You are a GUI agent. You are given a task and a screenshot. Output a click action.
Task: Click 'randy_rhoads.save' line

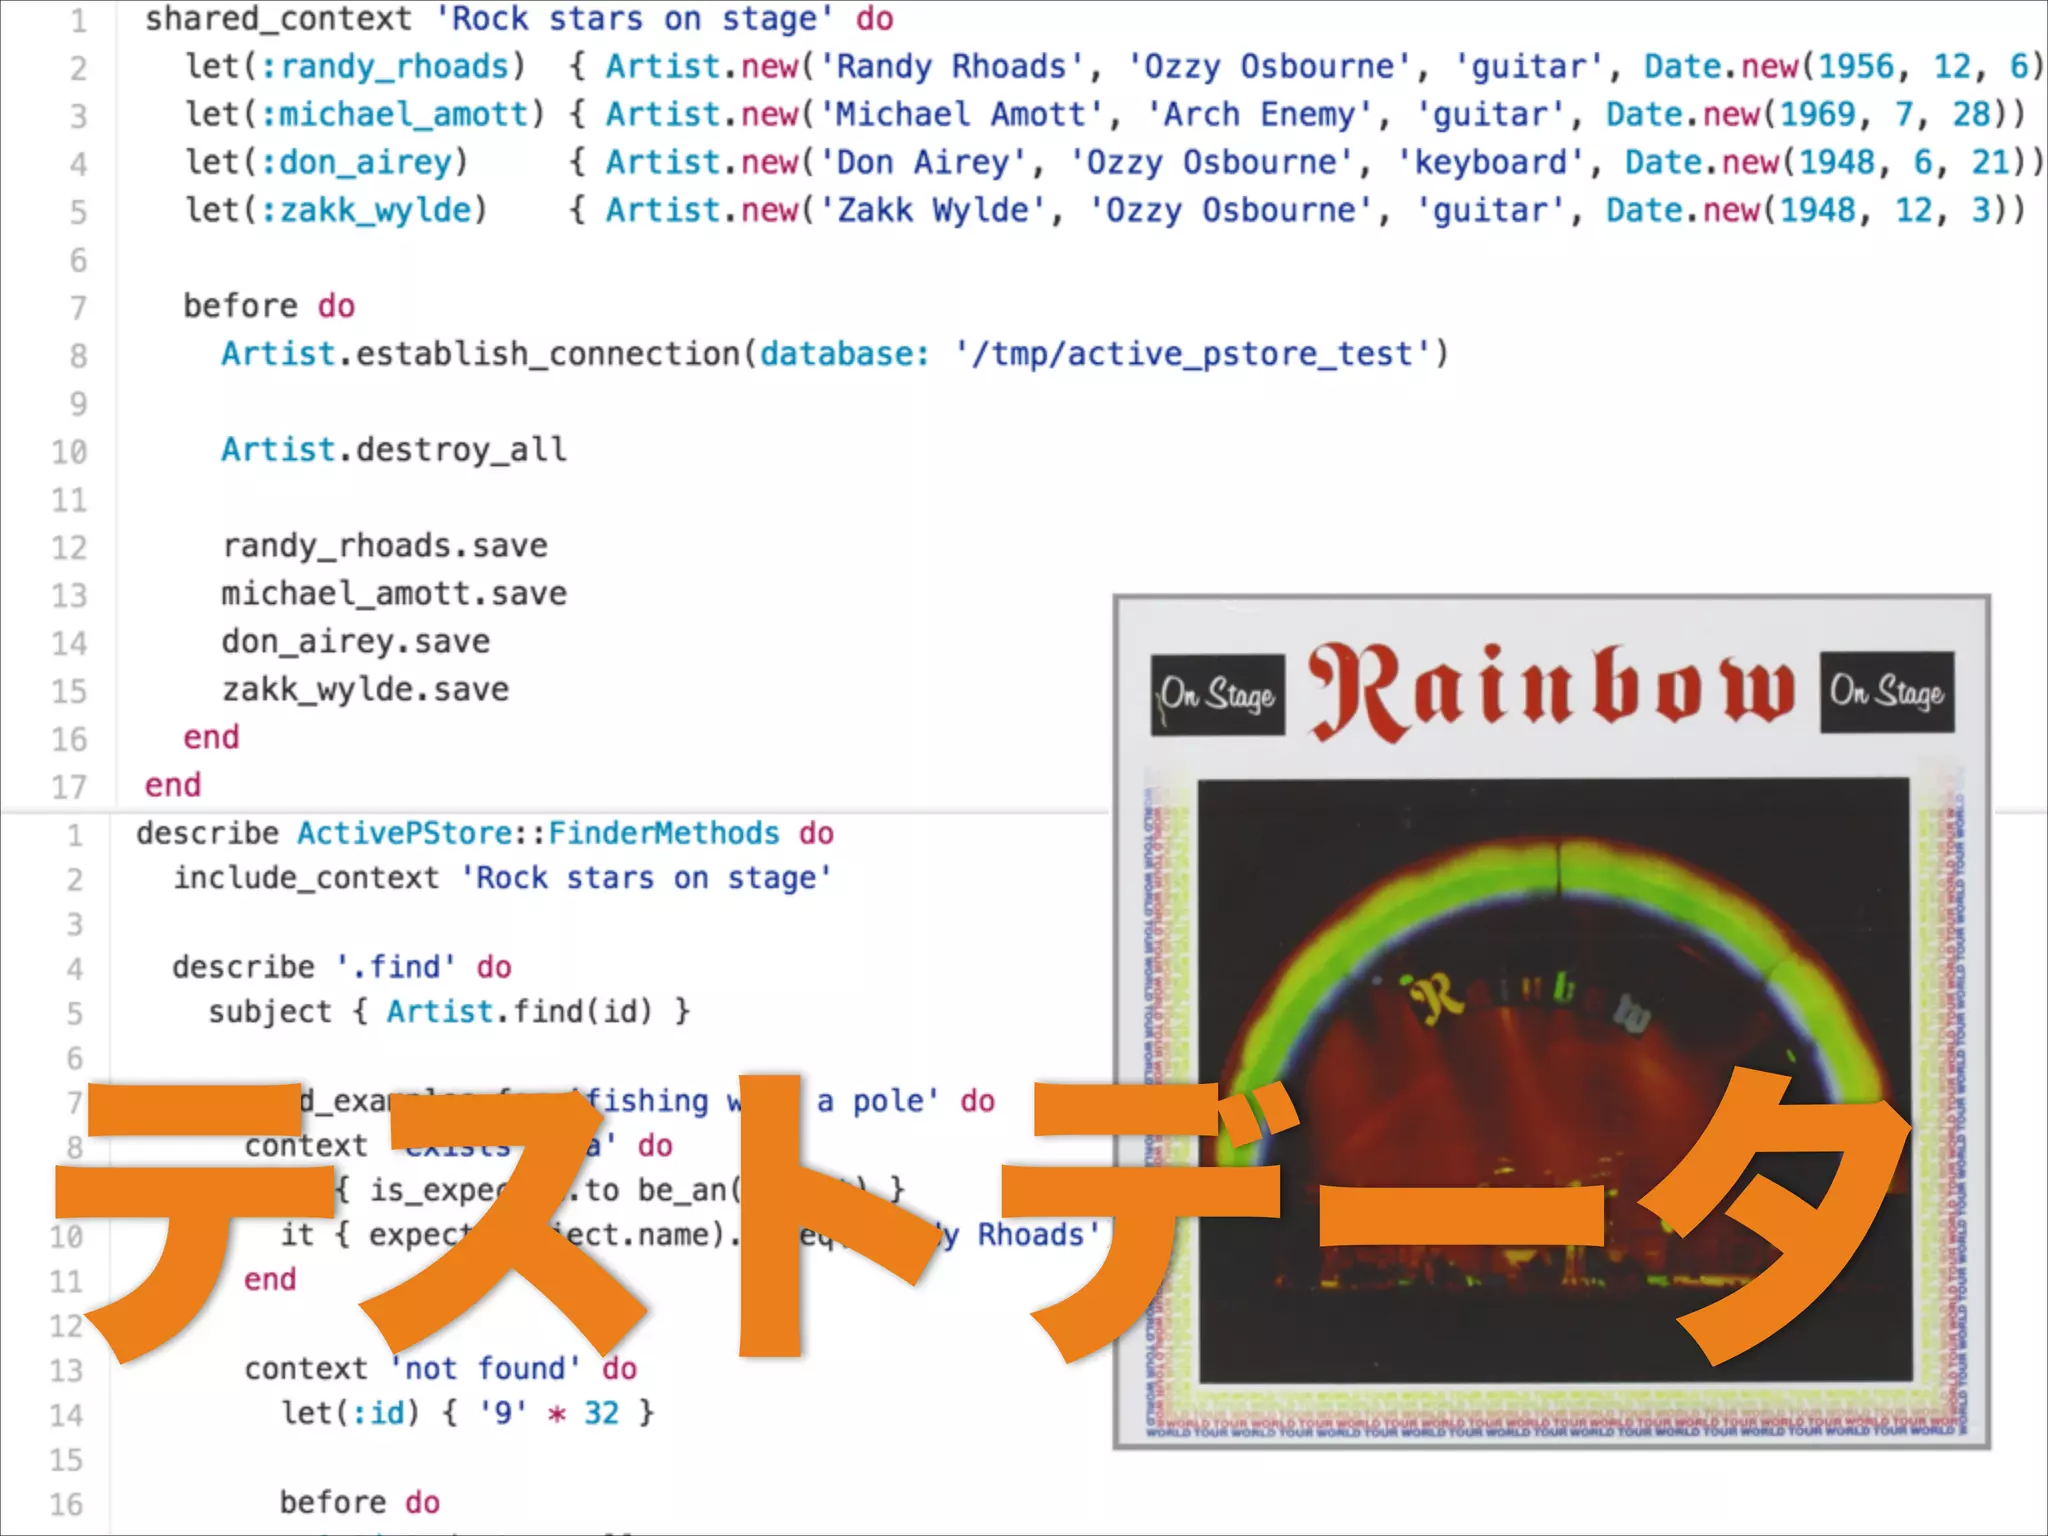385,546
